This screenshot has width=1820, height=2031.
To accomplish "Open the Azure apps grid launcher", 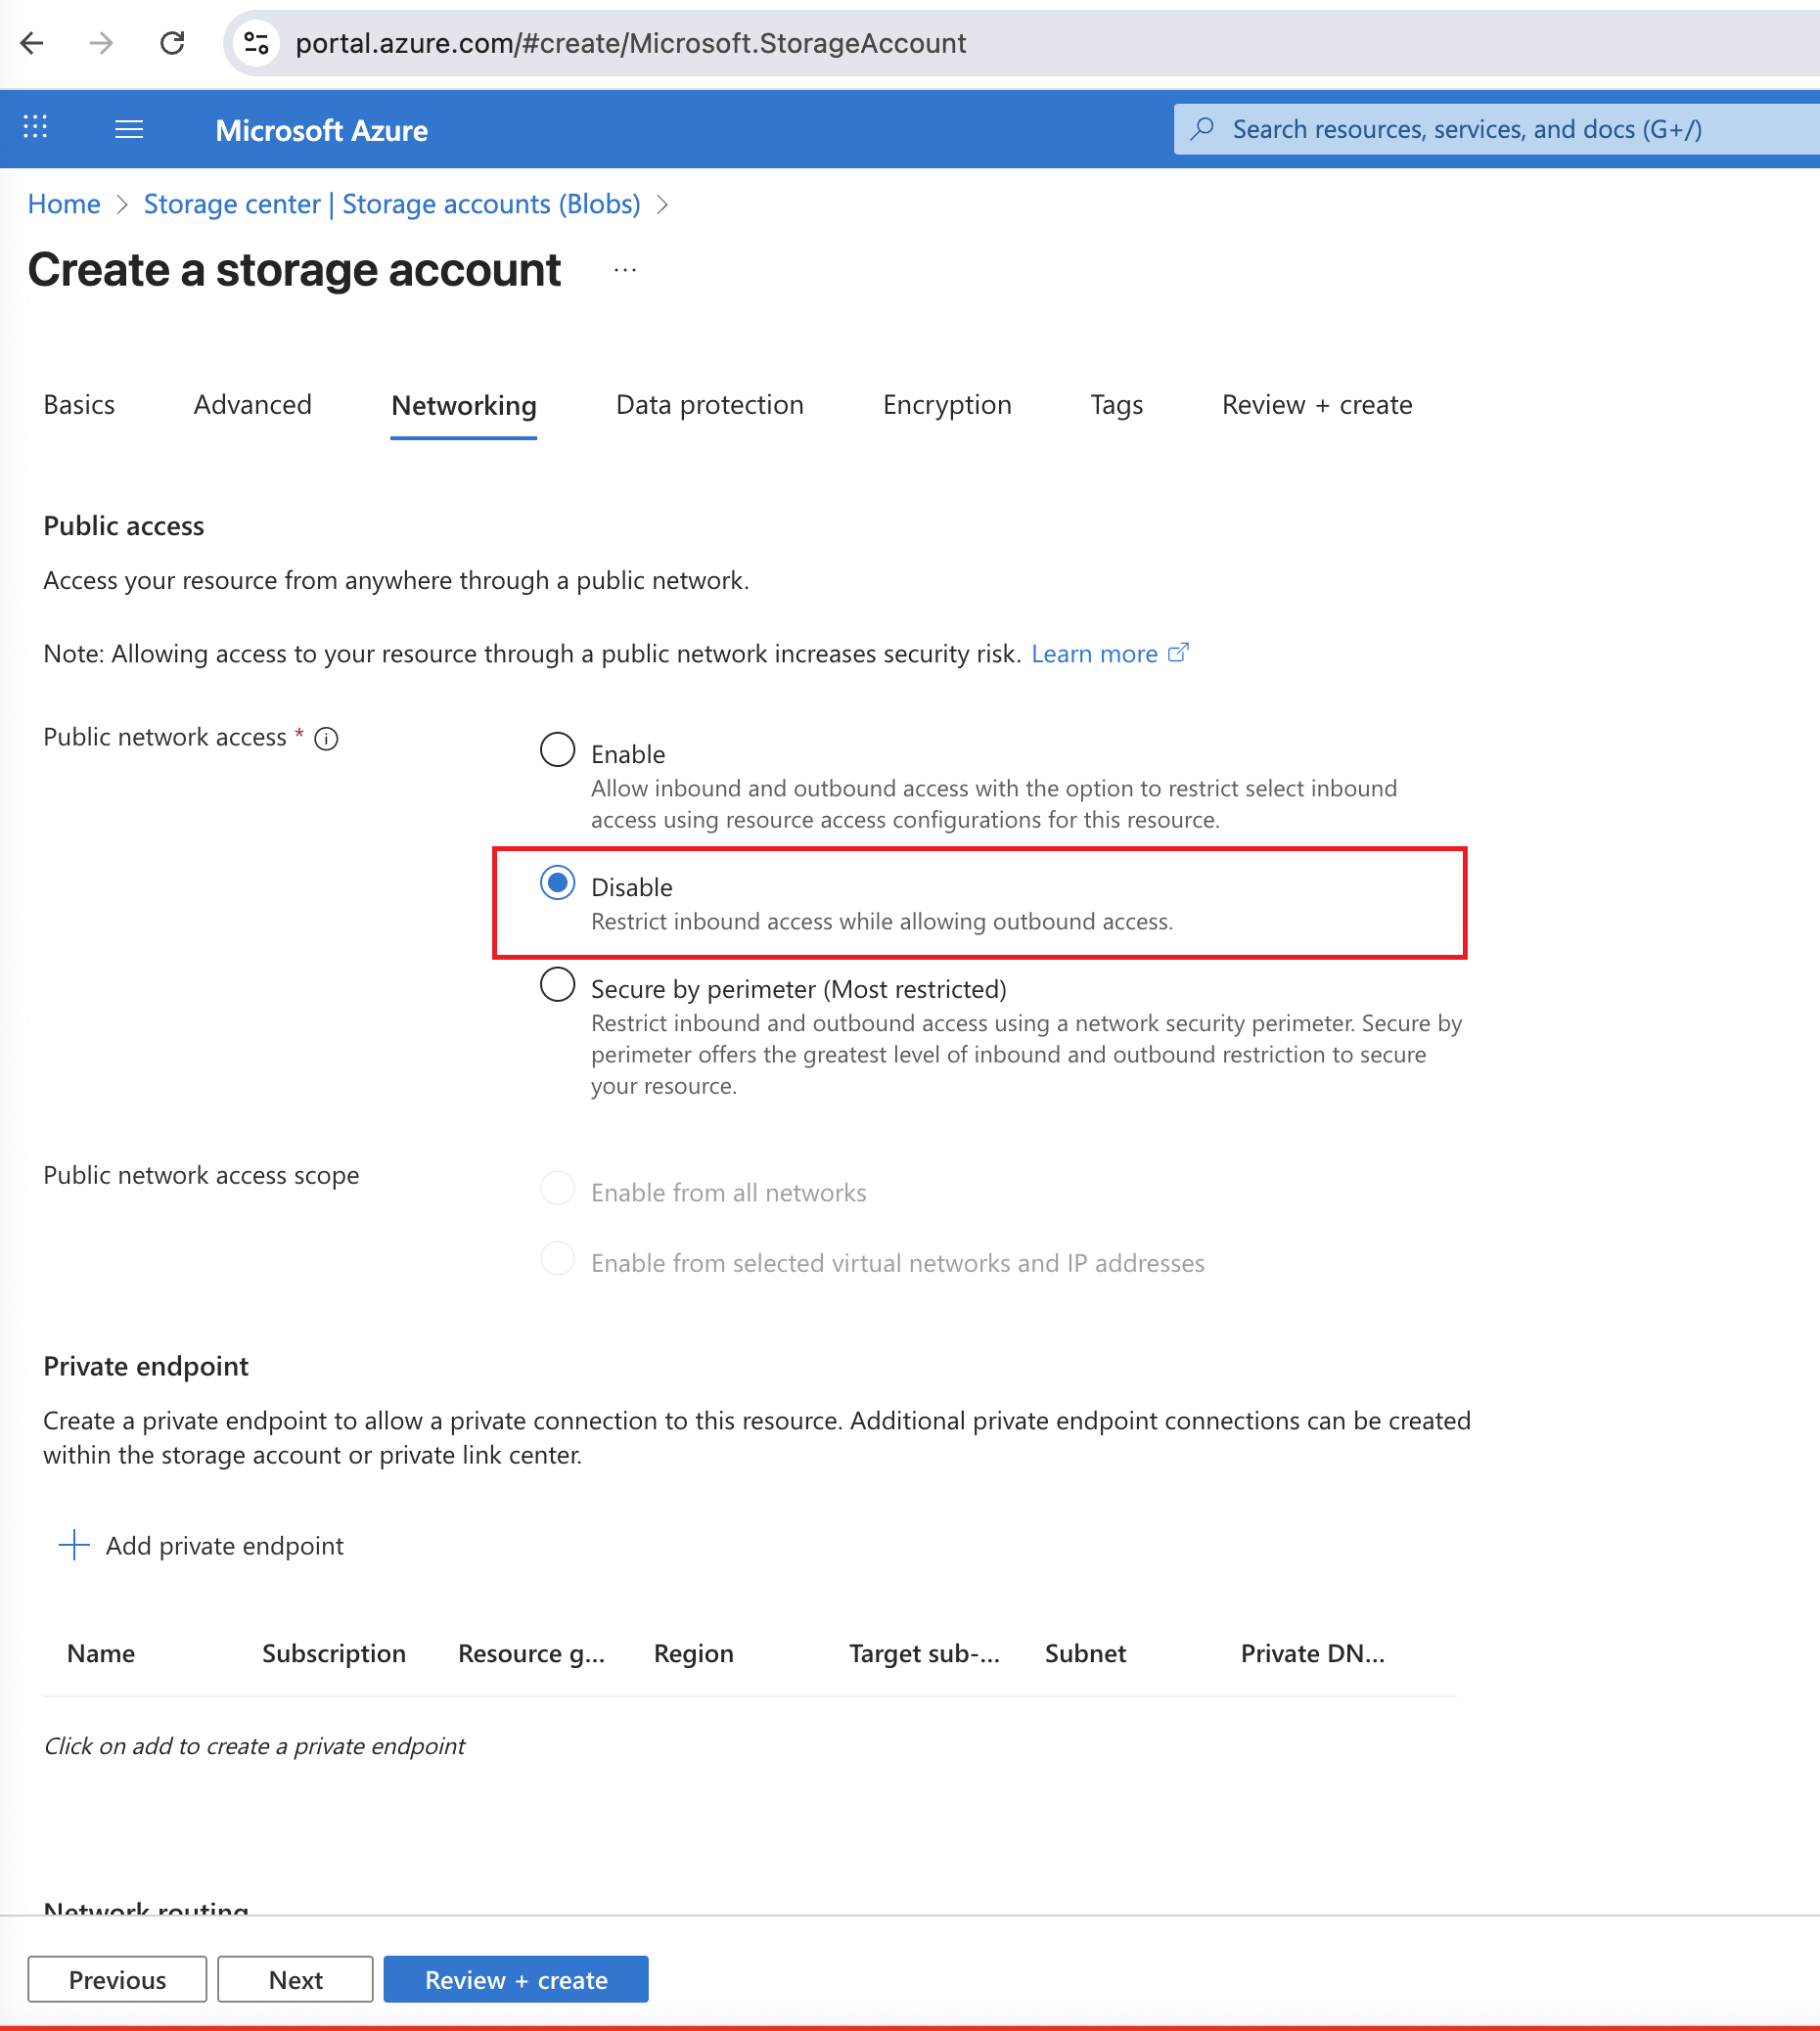I will [35, 128].
